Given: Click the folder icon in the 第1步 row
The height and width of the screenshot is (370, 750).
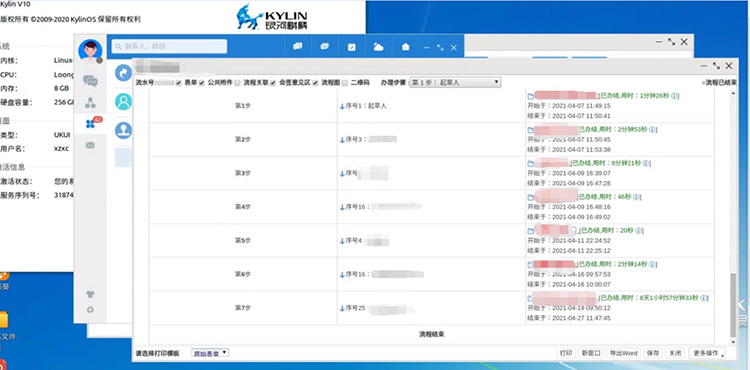Looking at the screenshot, I should pos(530,96).
